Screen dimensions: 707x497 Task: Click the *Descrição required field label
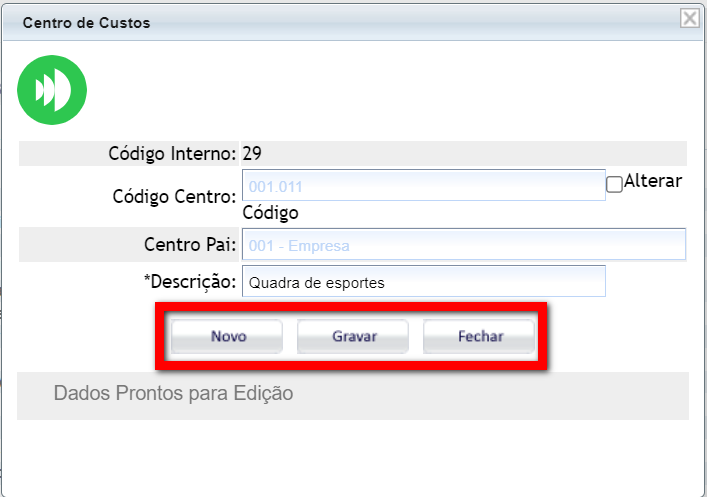190,281
